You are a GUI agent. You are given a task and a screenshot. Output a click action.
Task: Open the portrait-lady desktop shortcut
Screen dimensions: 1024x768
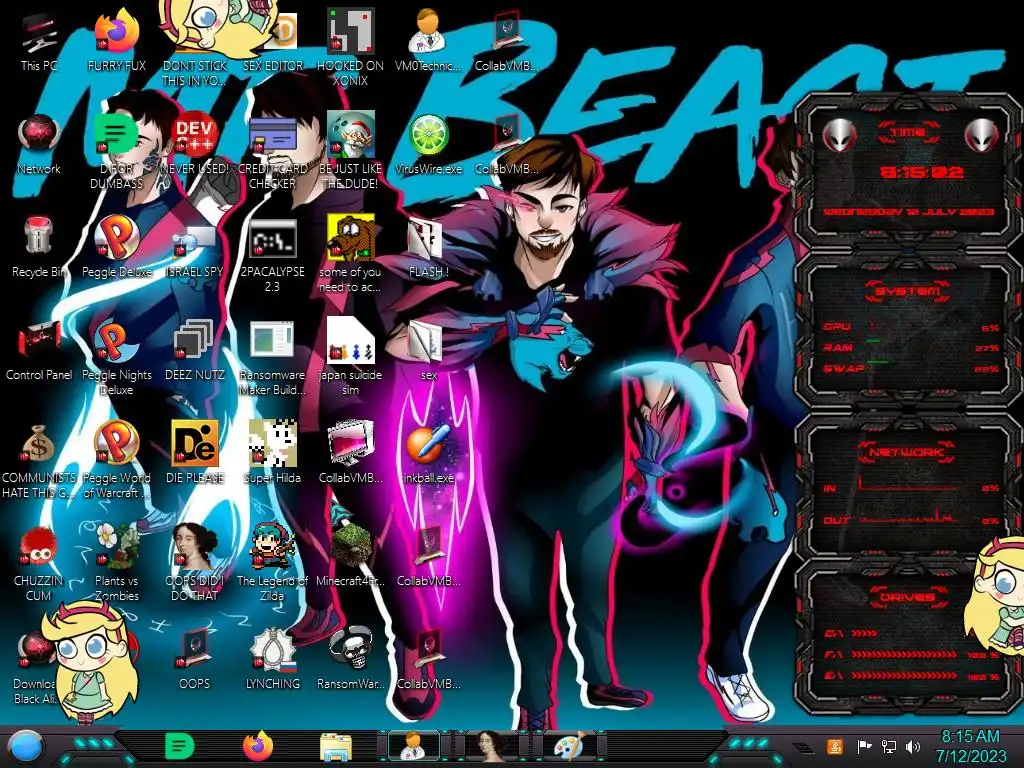[x=195, y=563]
